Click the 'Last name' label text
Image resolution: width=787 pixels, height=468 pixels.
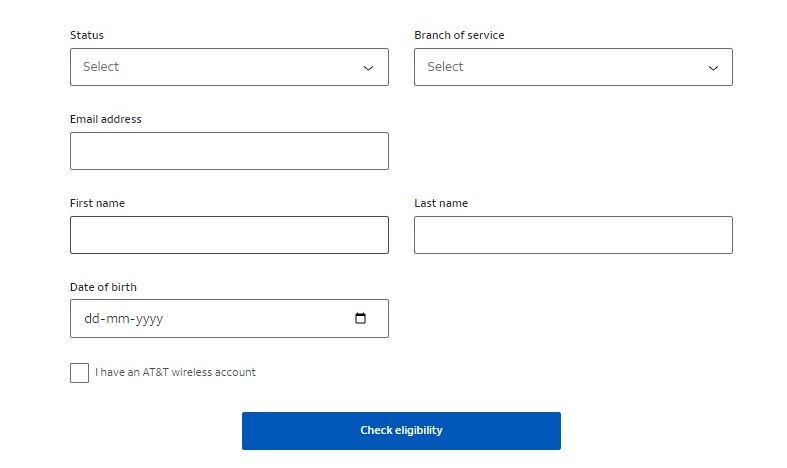coord(441,203)
